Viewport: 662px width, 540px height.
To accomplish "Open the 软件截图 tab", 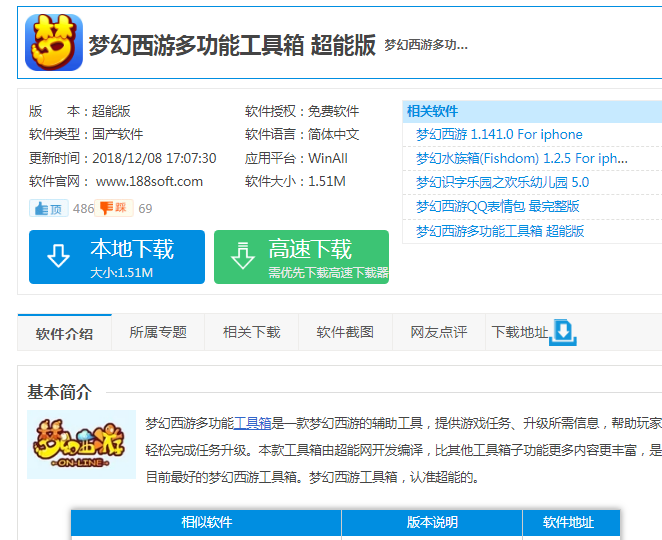I will [x=345, y=332].
